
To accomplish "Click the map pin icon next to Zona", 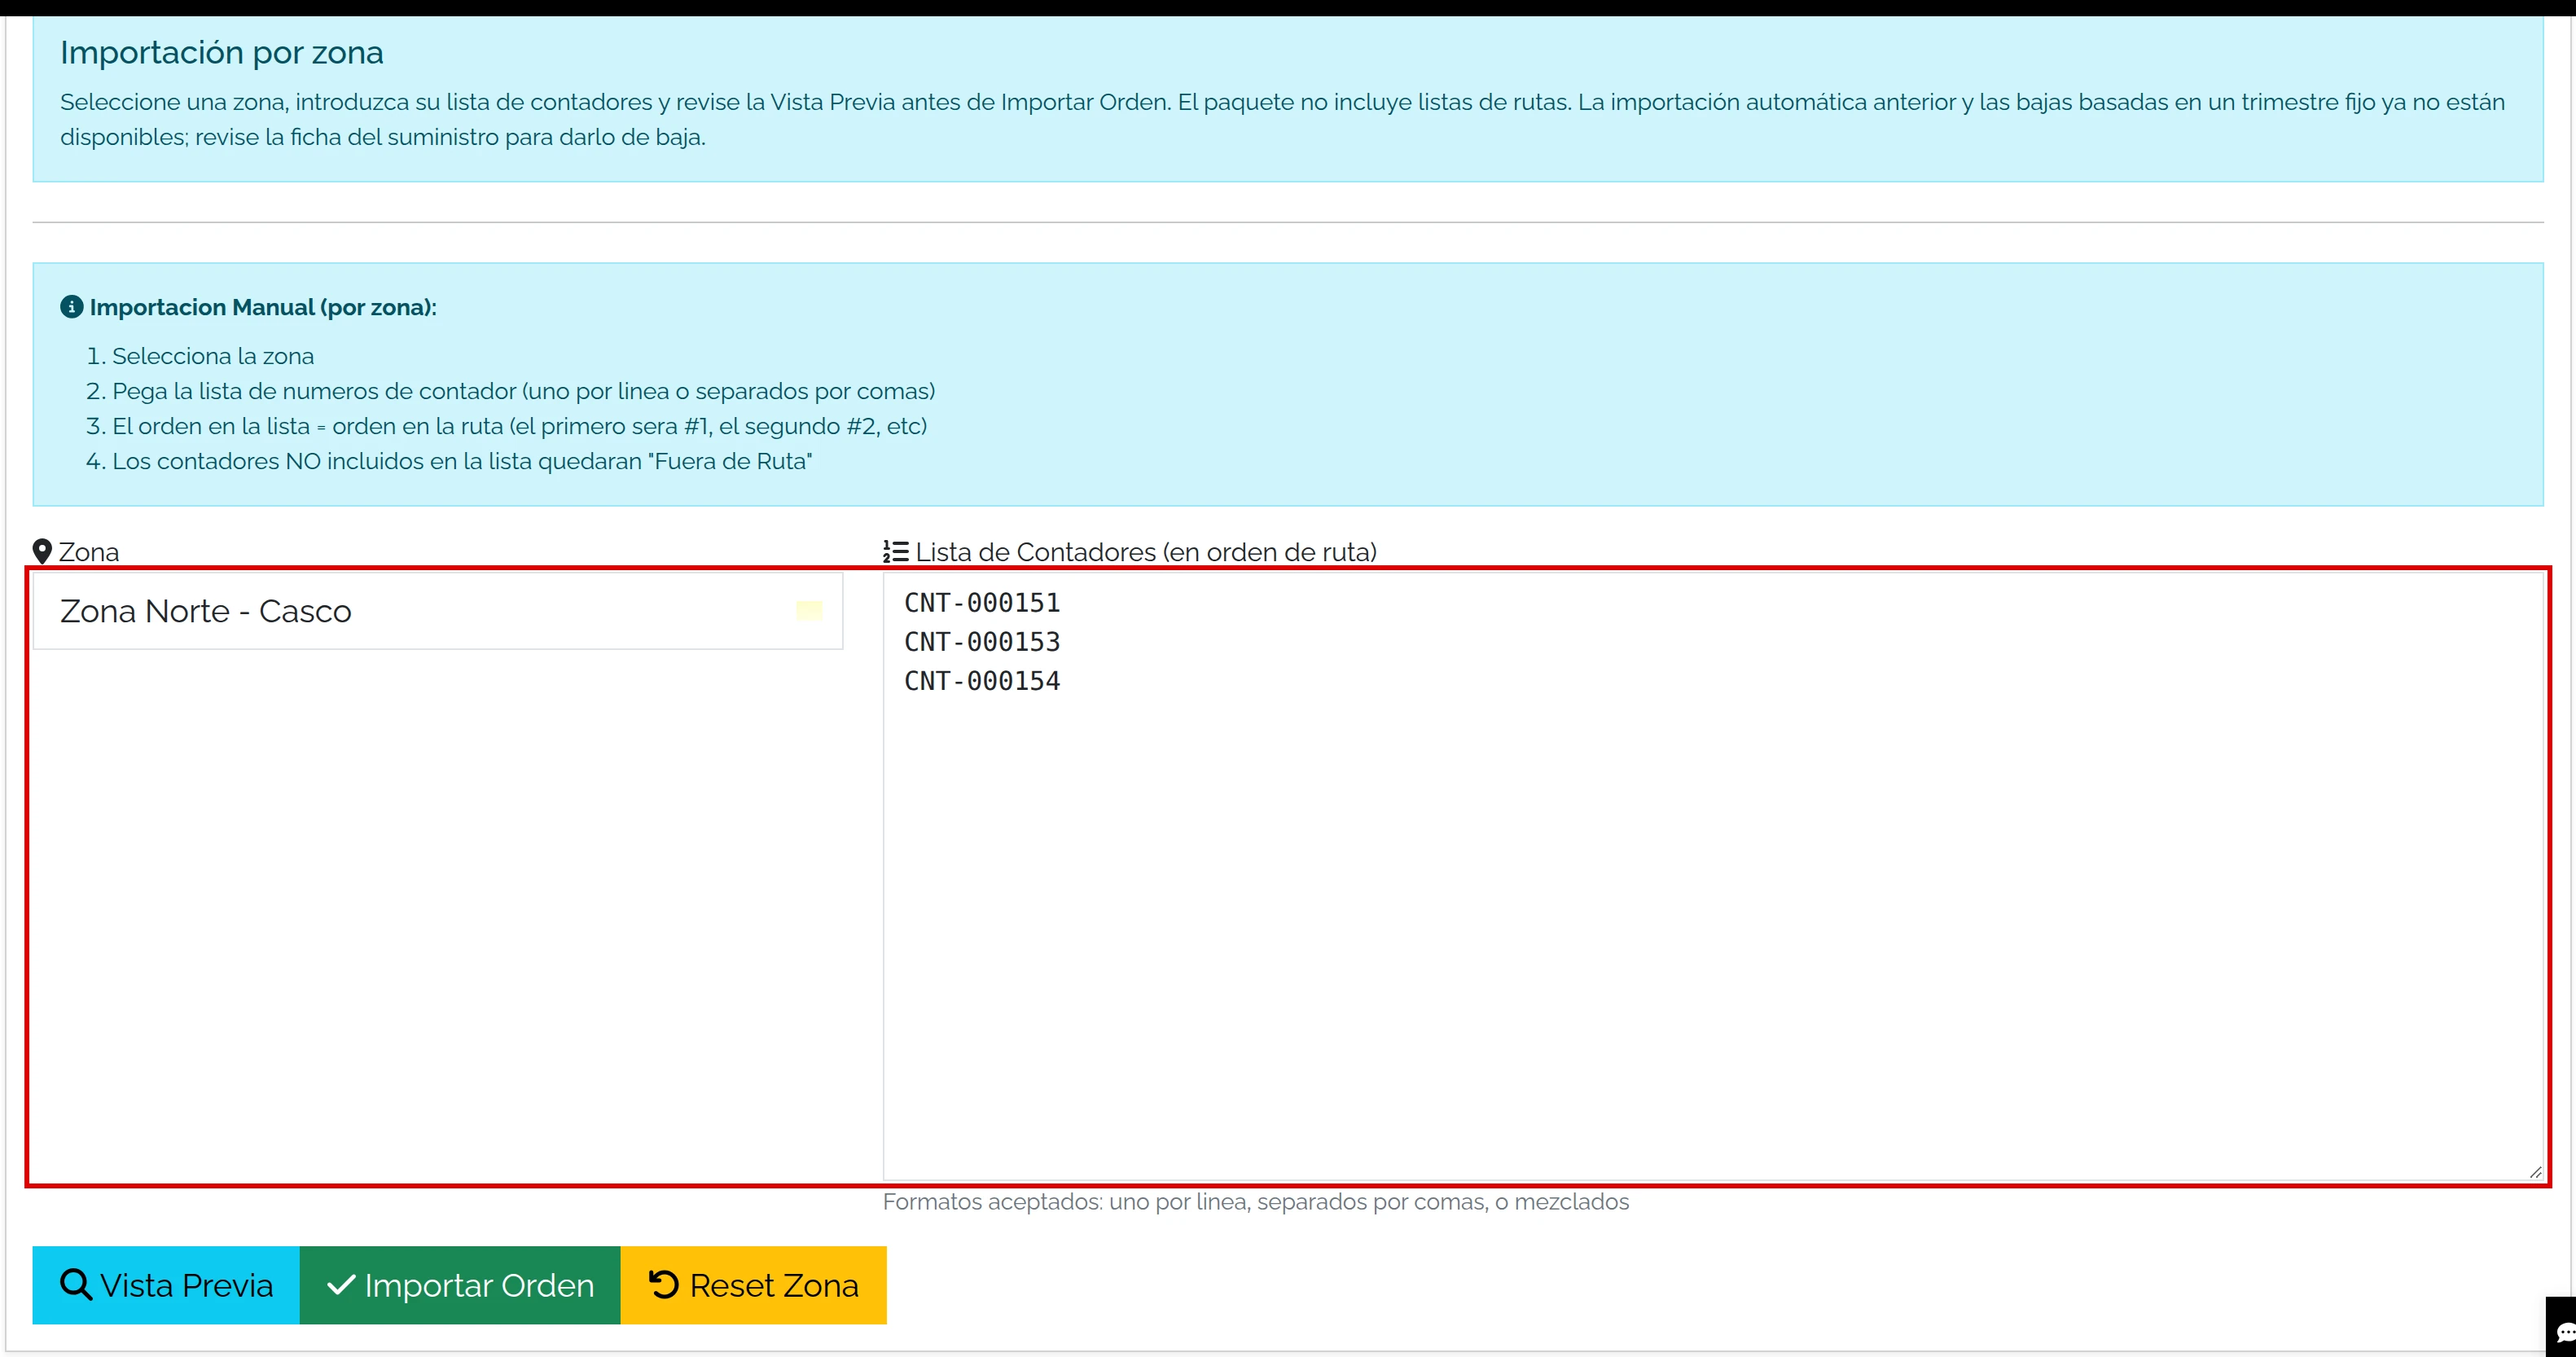I will click(42, 552).
